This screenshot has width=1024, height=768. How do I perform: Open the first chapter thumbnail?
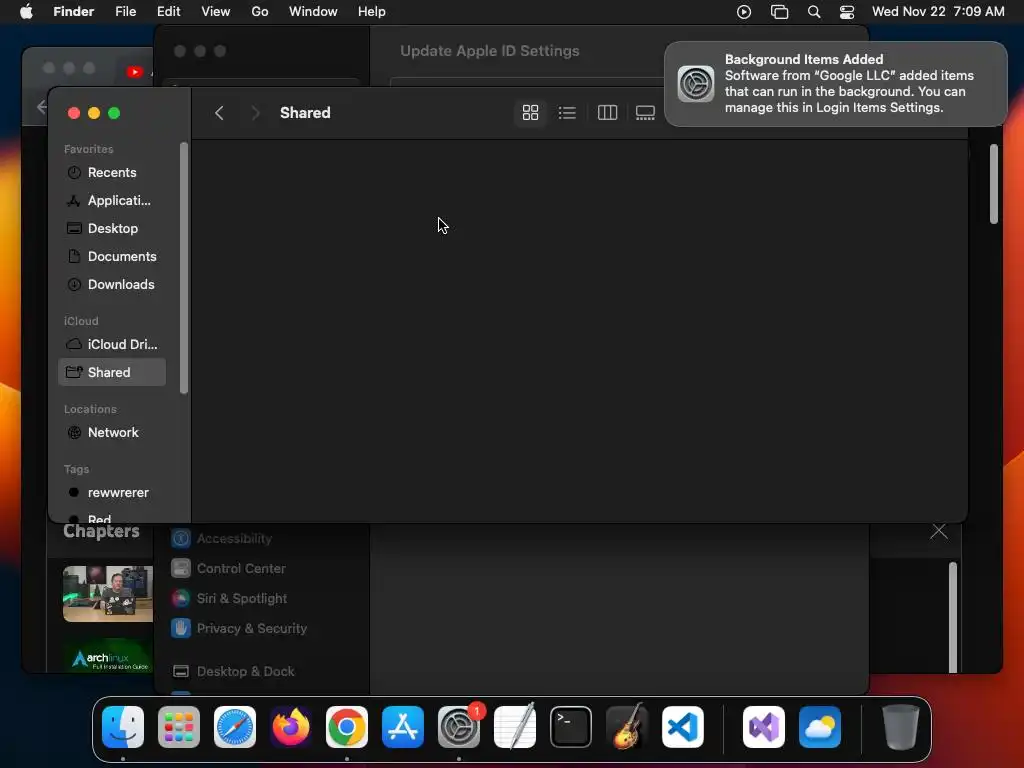click(108, 594)
